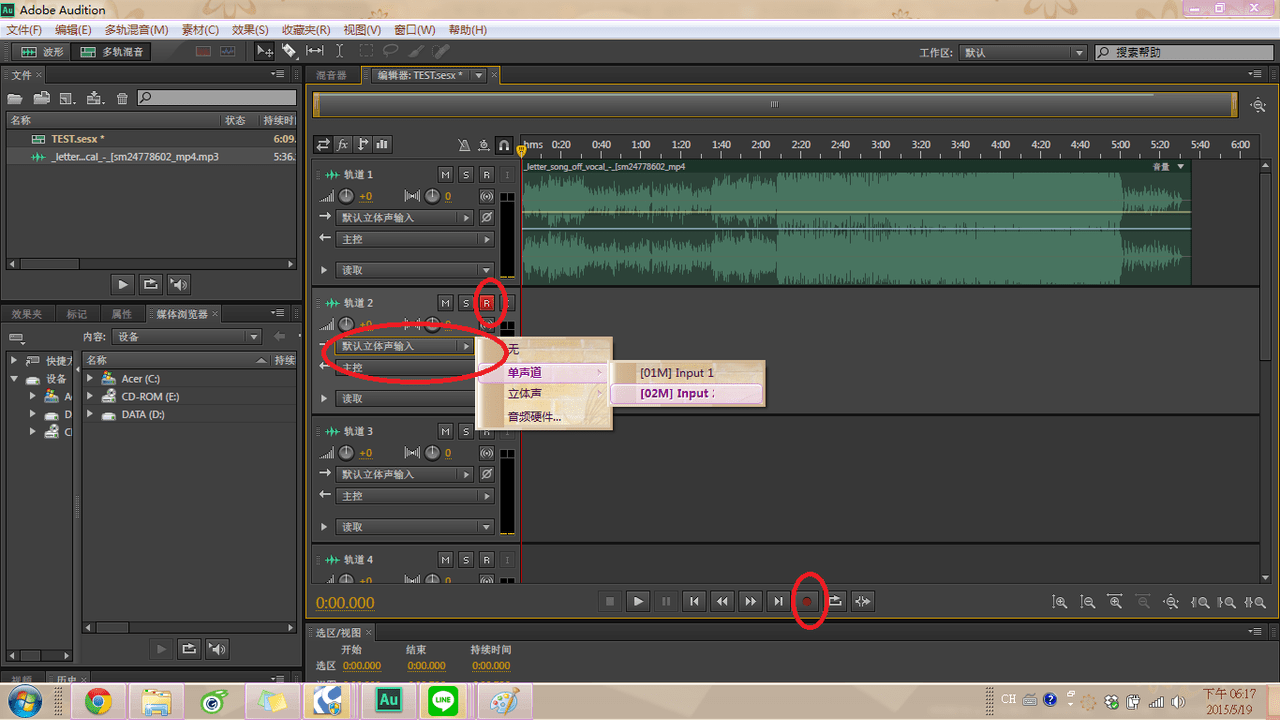Expand the Acer (C:) drive
1280x720 pixels.
click(x=90, y=379)
